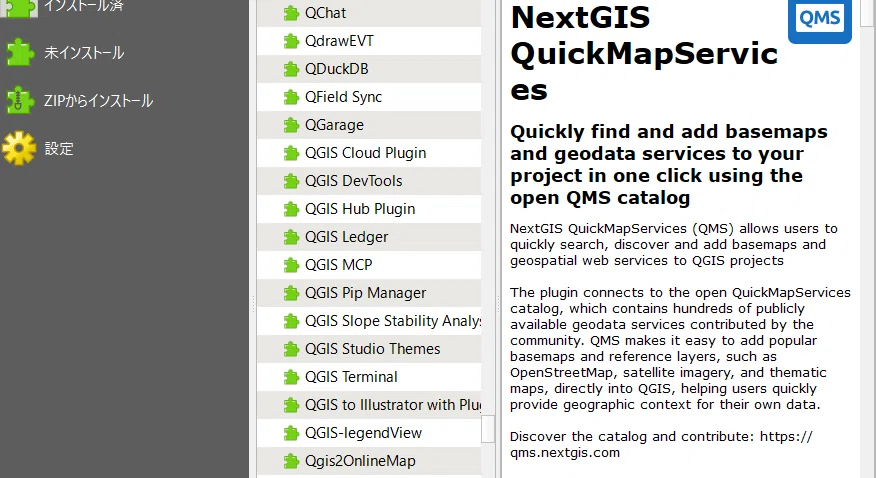The width and height of the screenshot is (876, 478).
Task: Click the plugin icon next to Qgis2OnlineMap
Action: (x=291, y=461)
